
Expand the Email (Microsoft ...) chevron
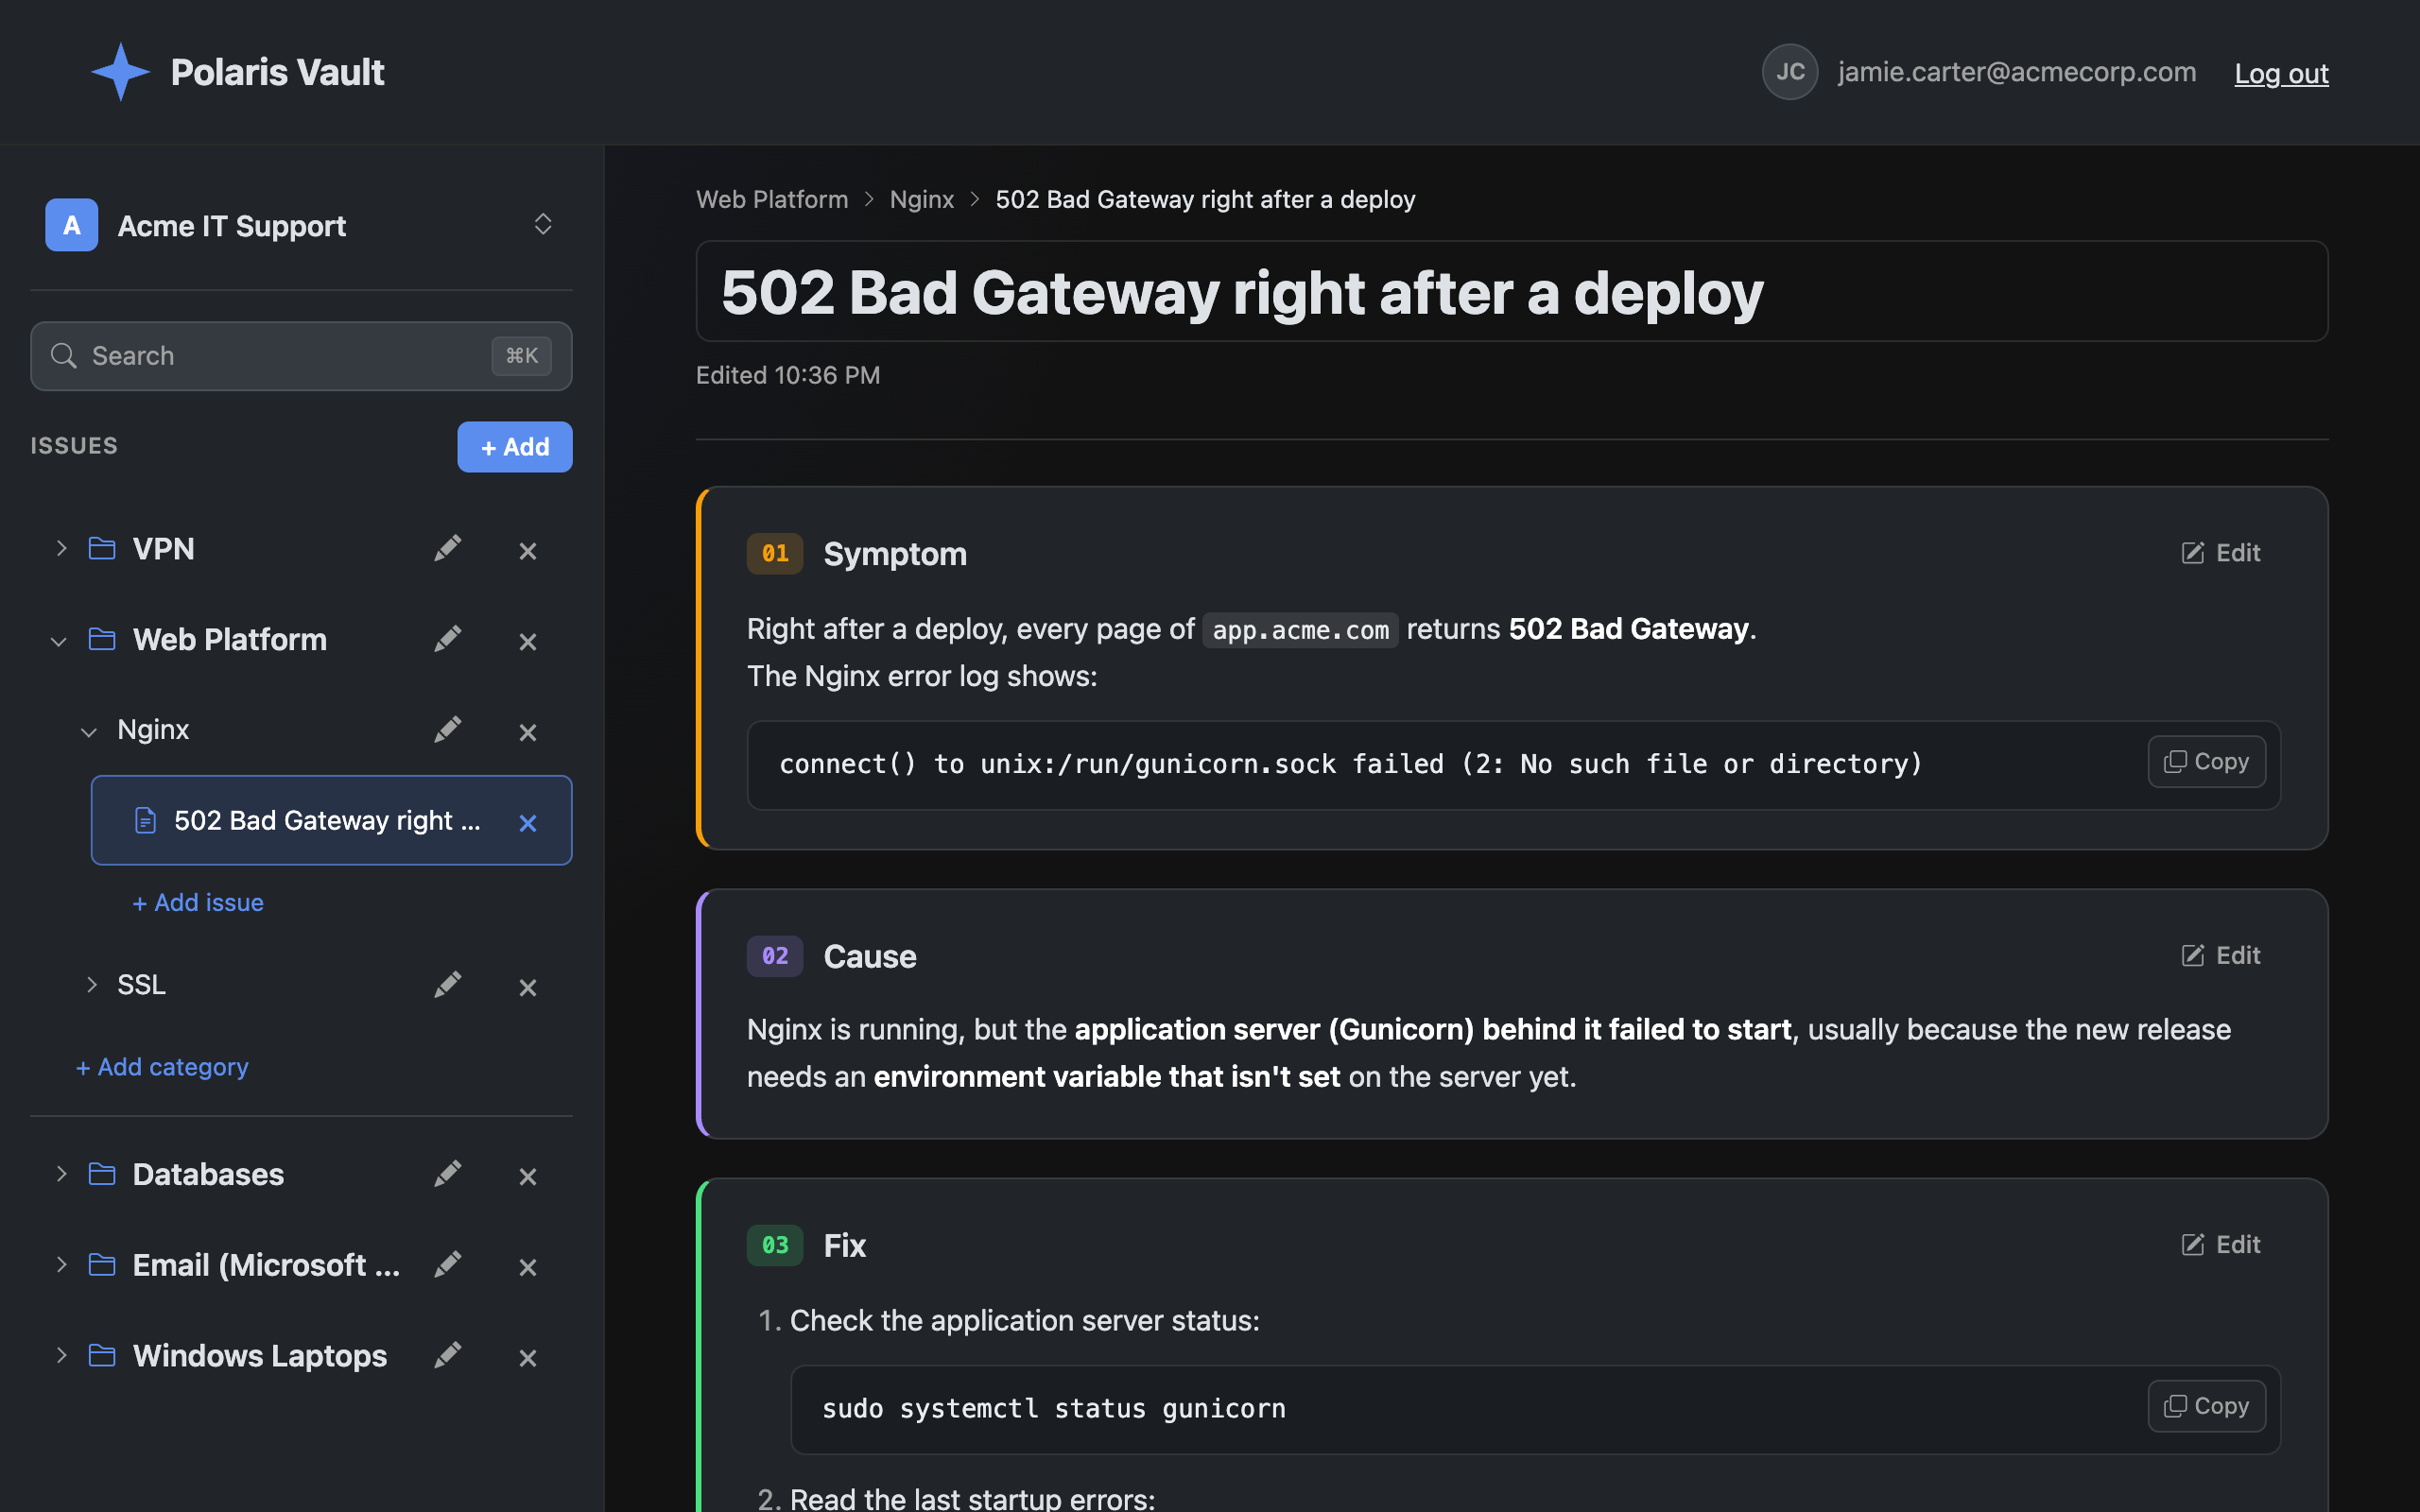(61, 1265)
